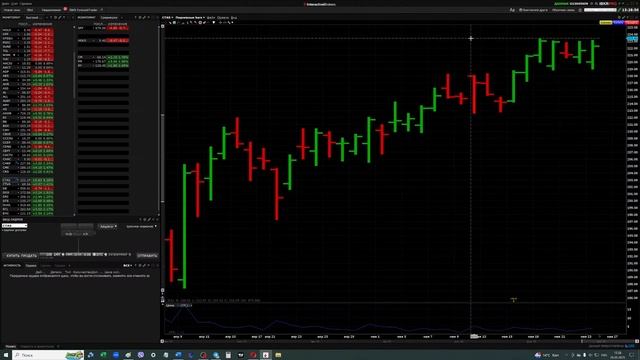Open the CTAS symbol dropdown above chart
The width and height of the screenshot is (640, 360).
(x=167, y=18)
